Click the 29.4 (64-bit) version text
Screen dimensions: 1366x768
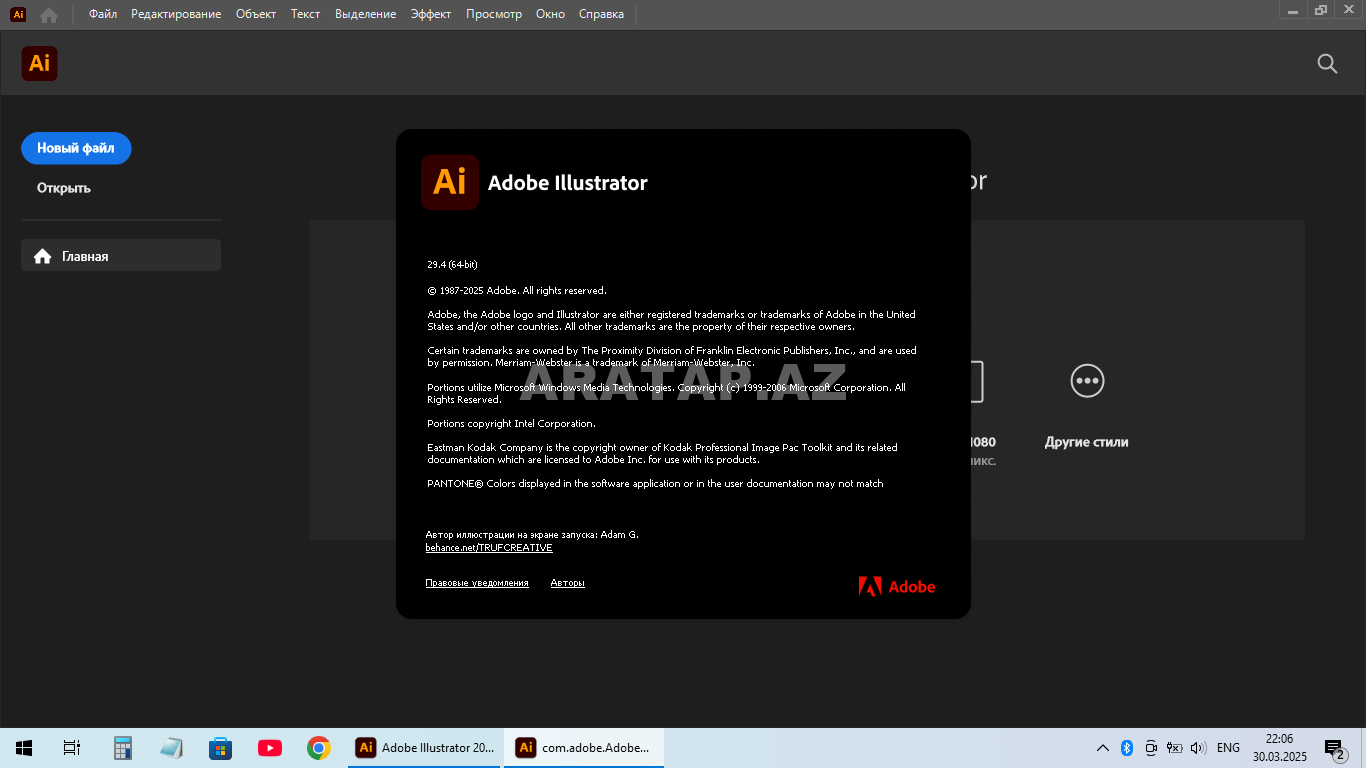[452, 265]
